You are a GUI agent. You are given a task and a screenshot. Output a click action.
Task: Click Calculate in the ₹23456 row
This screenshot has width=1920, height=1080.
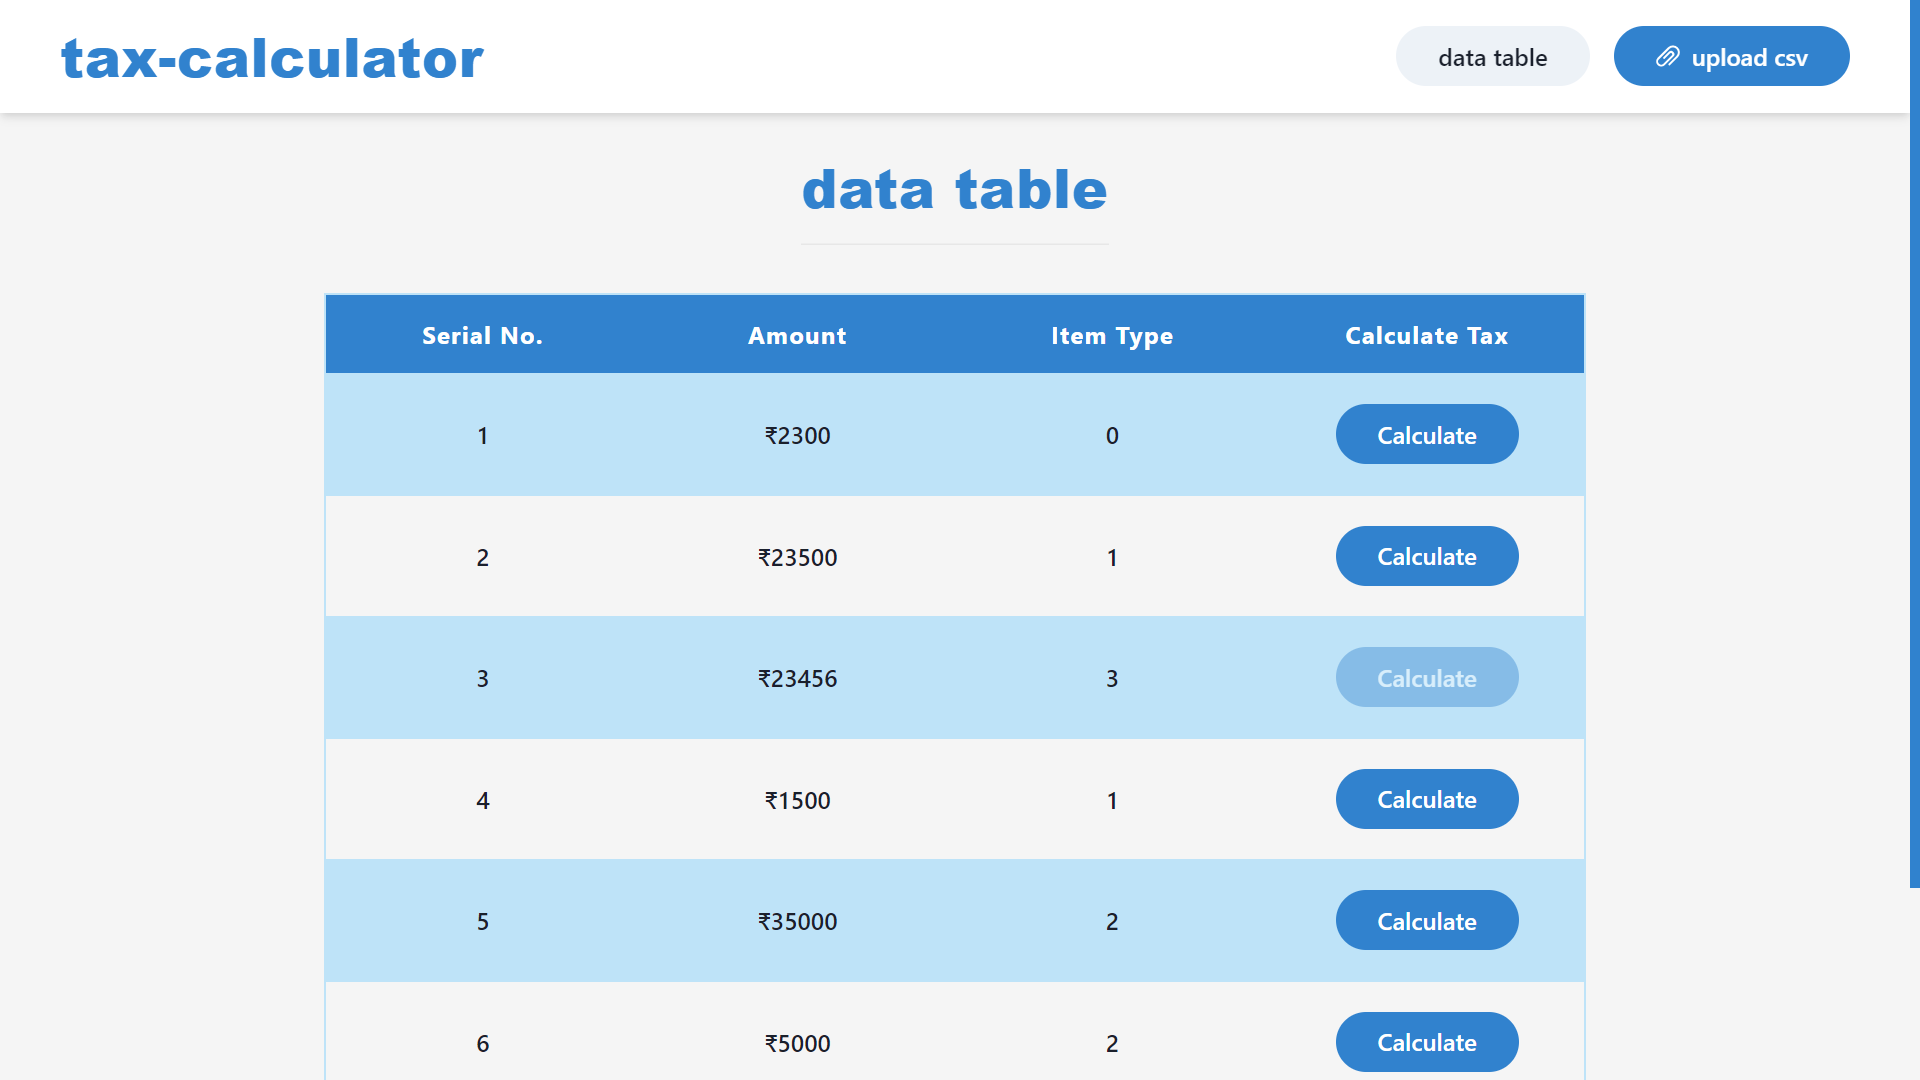pyautogui.click(x=1427, y=678)
